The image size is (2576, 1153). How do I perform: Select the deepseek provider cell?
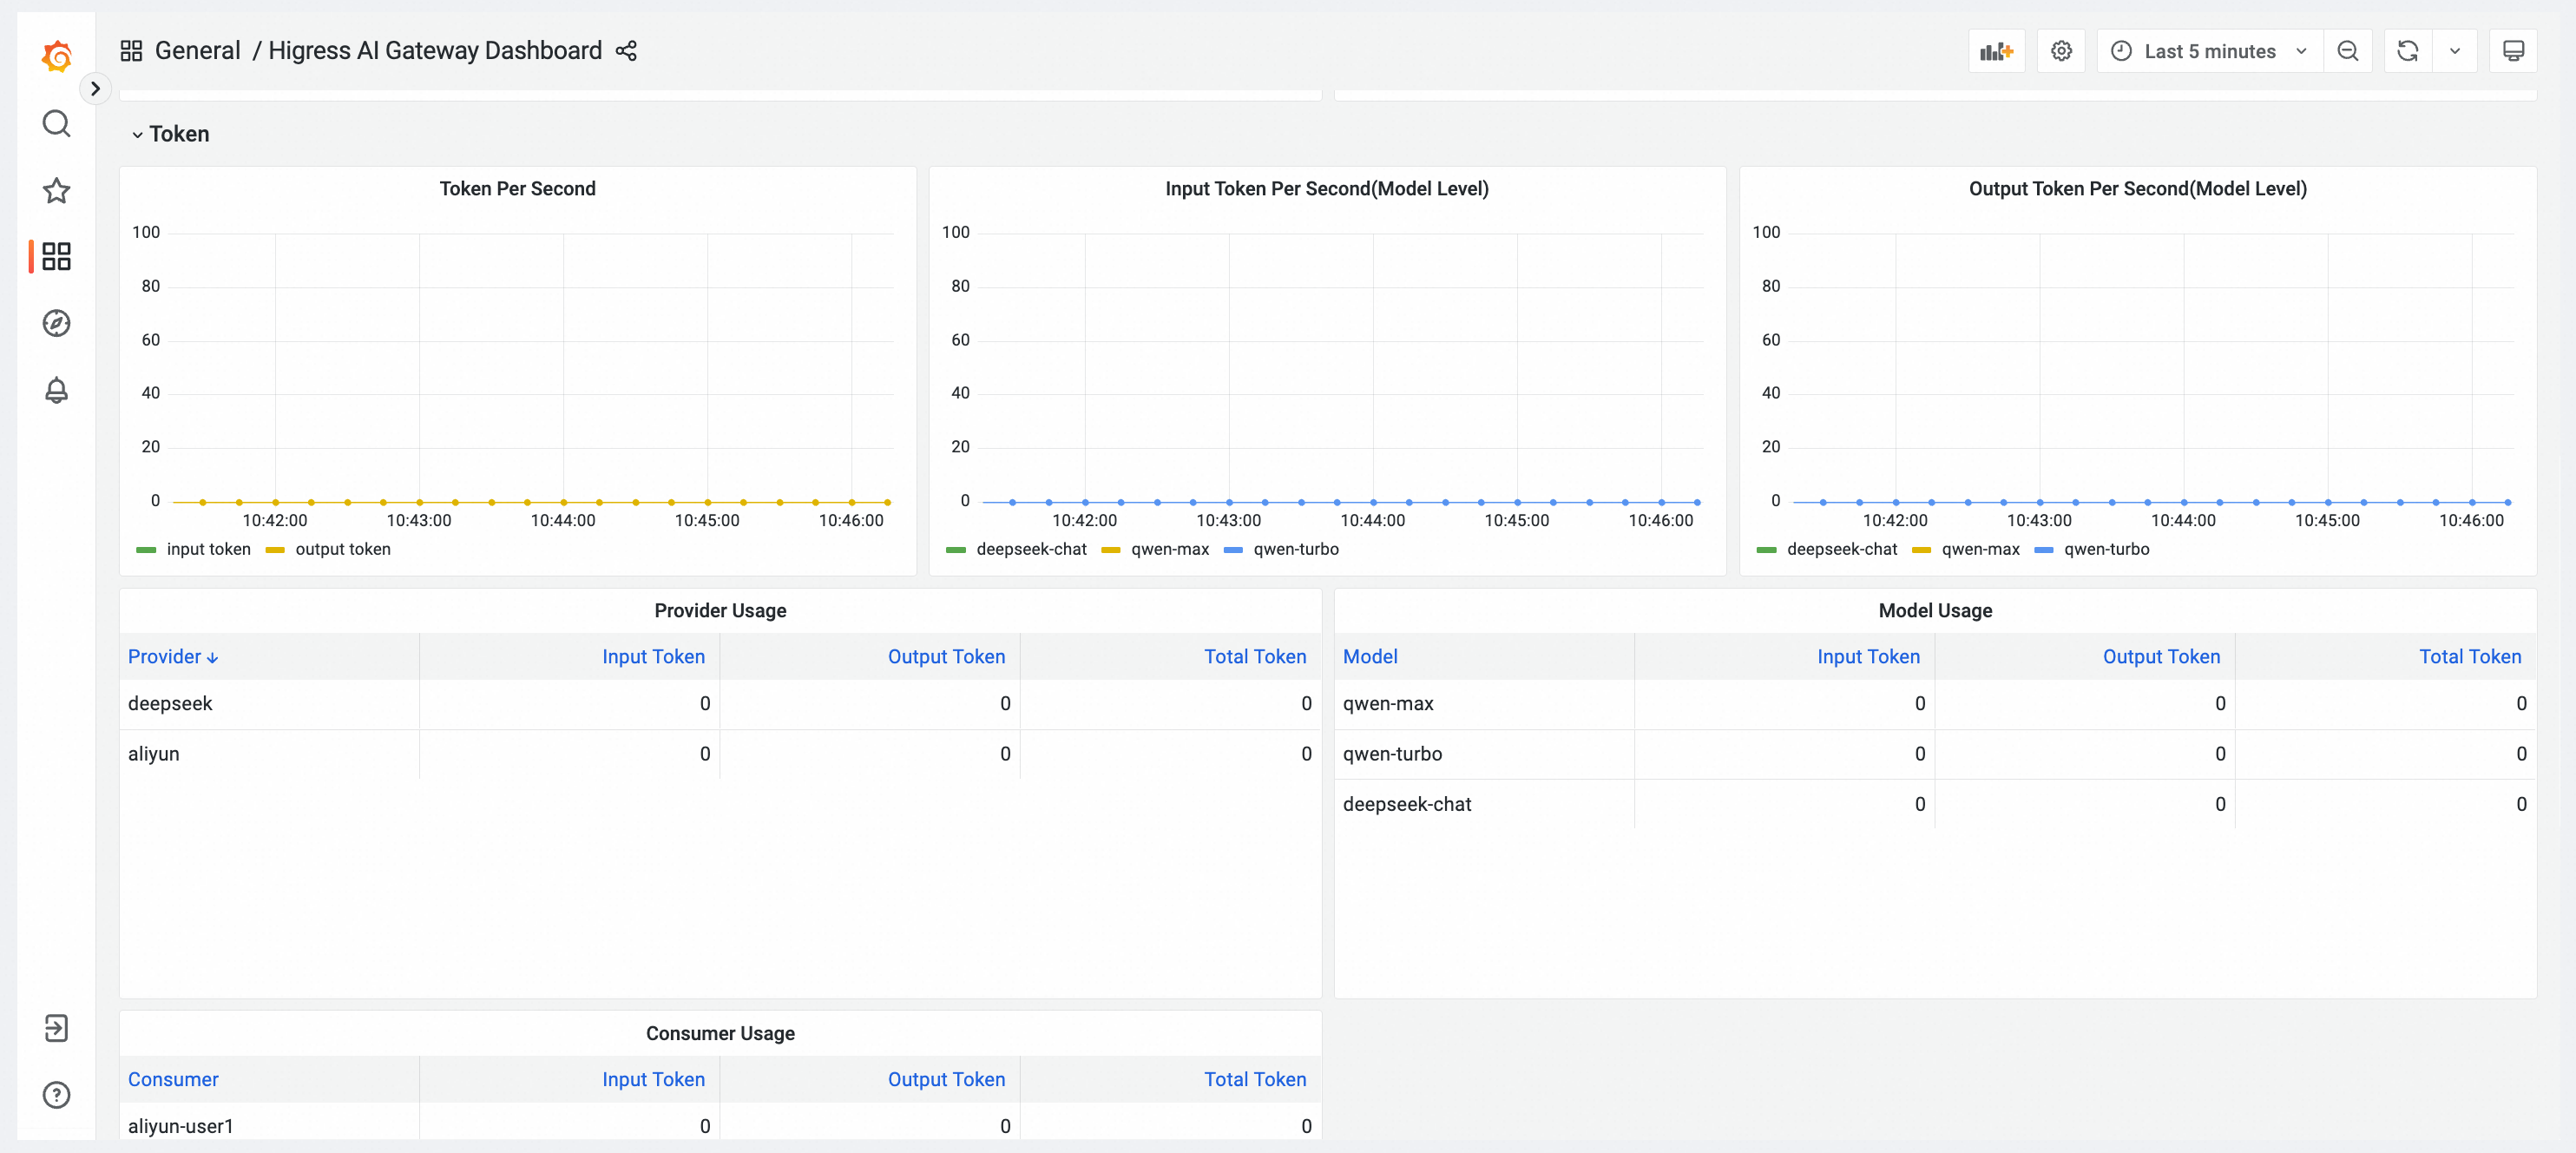pyautogui.click(x=269, y=703)
